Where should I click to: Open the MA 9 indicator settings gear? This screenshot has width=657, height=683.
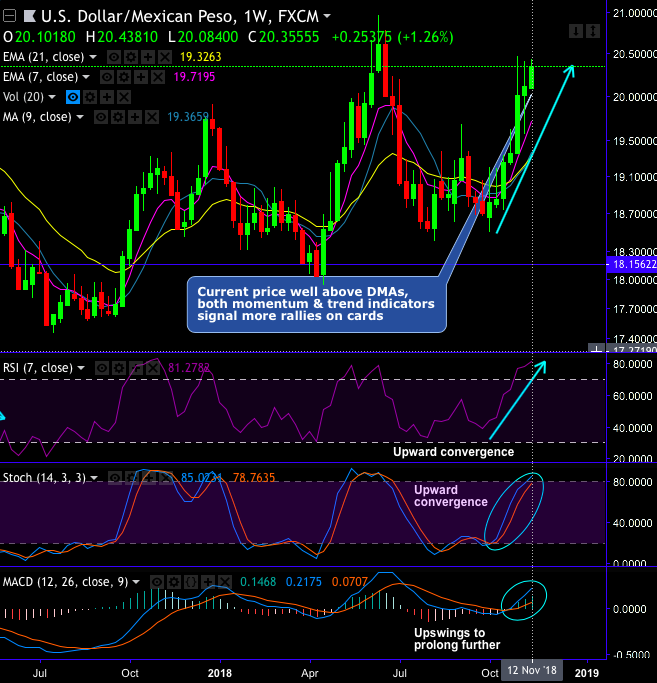click(x=116, y=117)
